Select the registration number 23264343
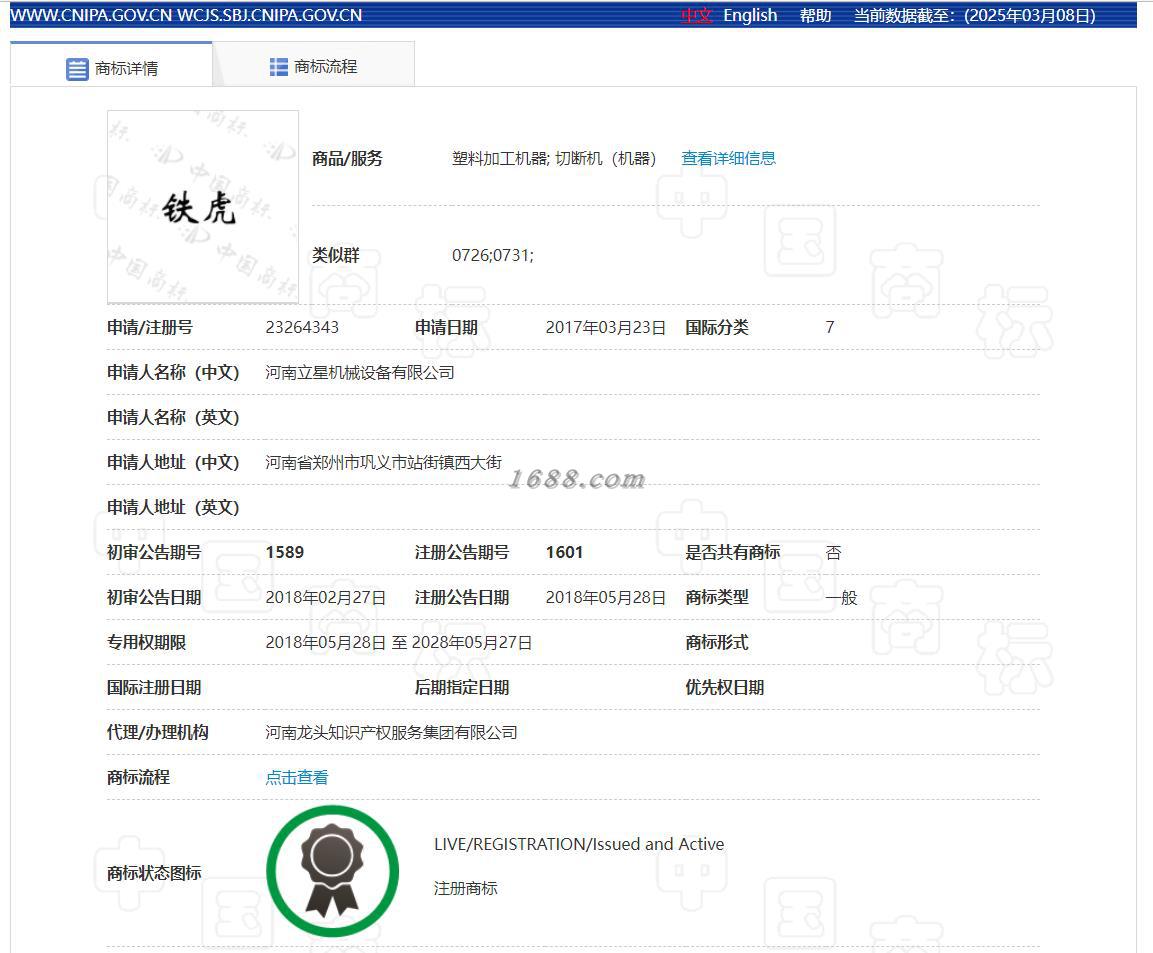 302,327
